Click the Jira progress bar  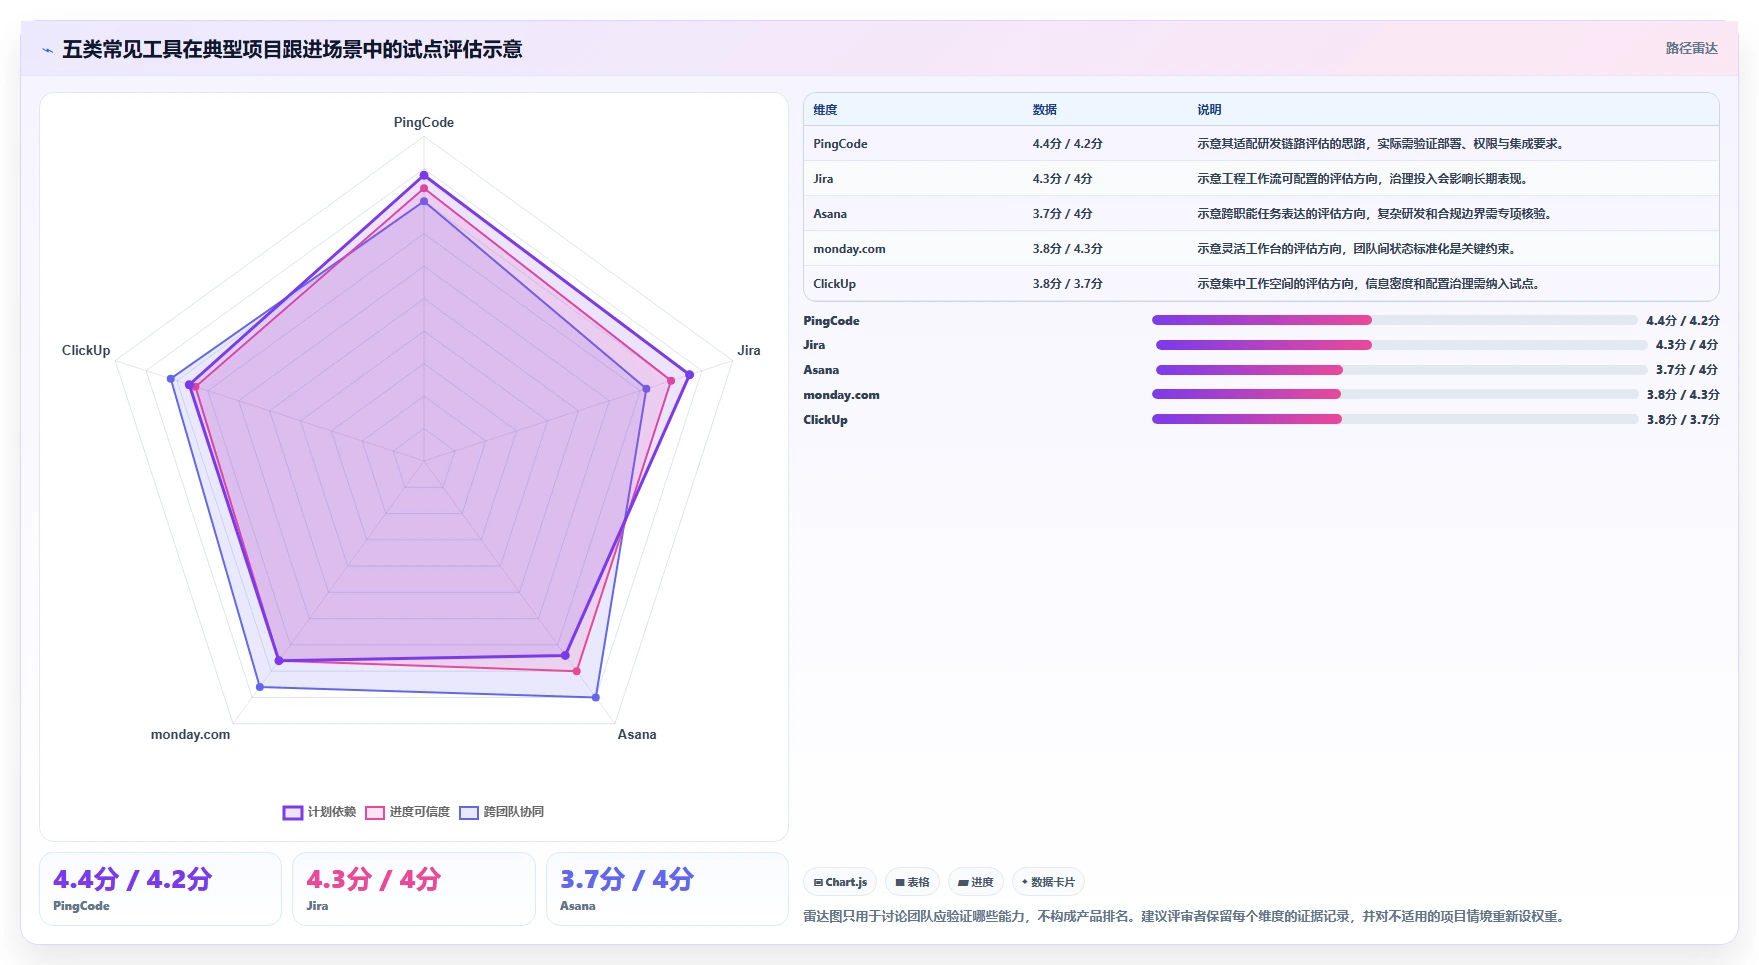click(1401, 345)
